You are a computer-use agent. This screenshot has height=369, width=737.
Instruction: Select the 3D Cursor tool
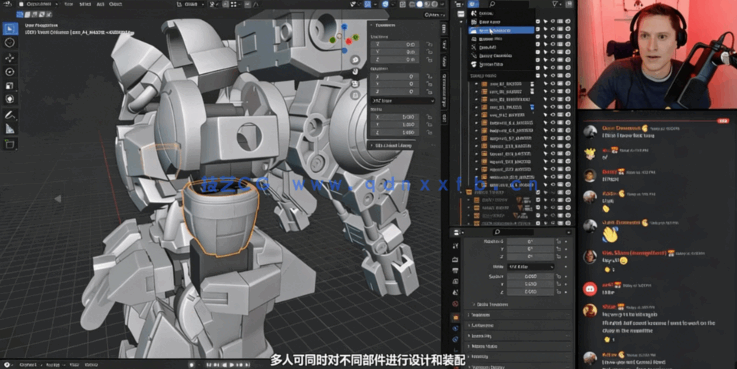click(10, 43)
